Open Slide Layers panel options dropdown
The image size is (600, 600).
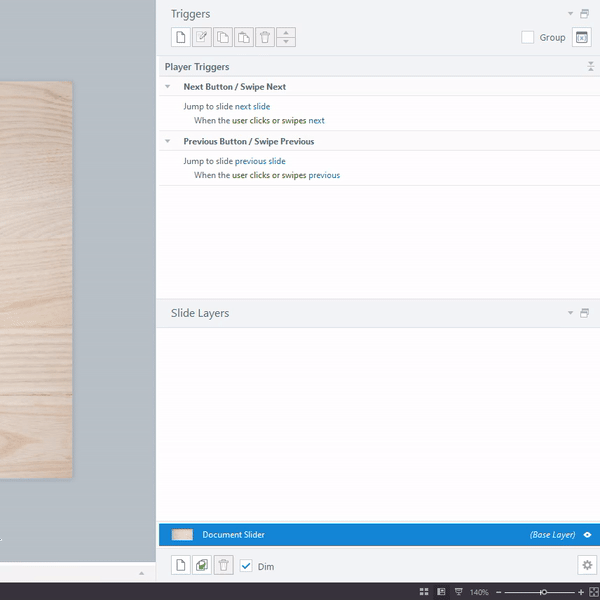(570, 313)
